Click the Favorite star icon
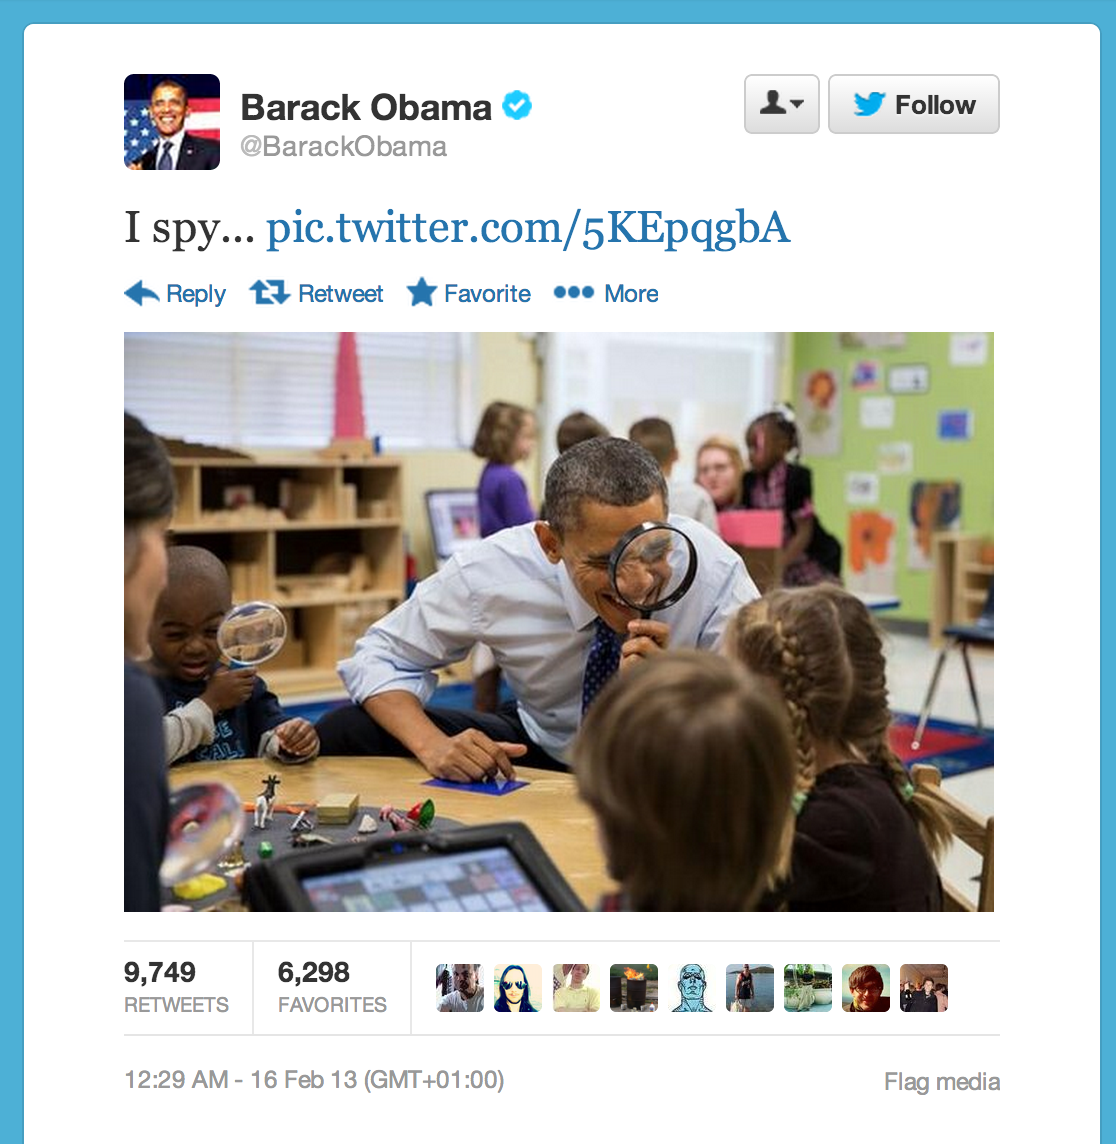 [422, 292]
